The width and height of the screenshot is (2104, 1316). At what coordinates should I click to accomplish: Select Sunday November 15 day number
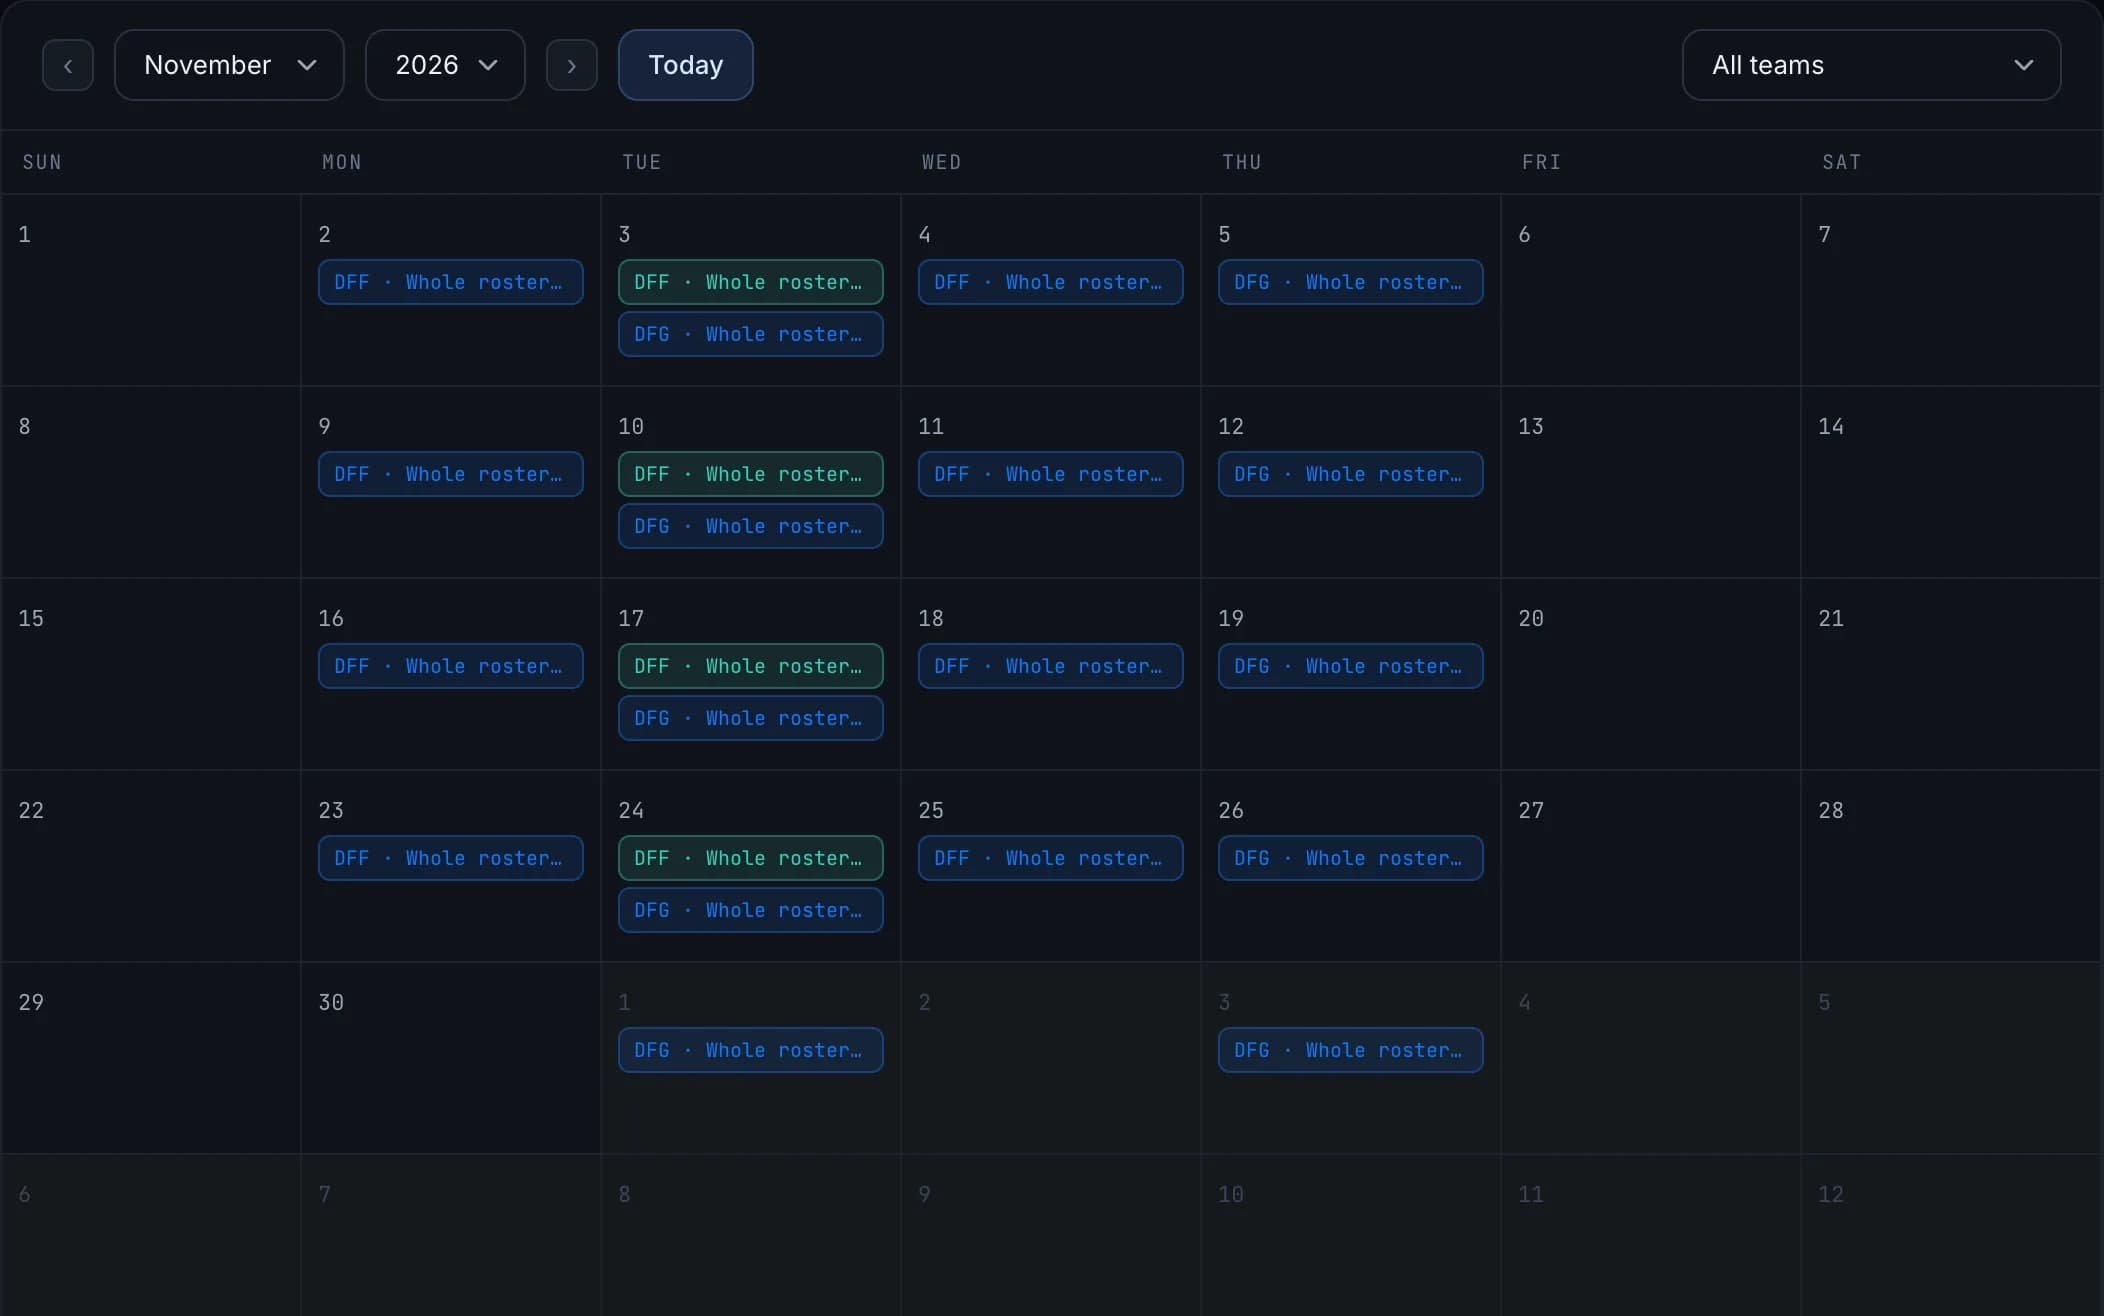pyautogui.click(x=31, y=618)
